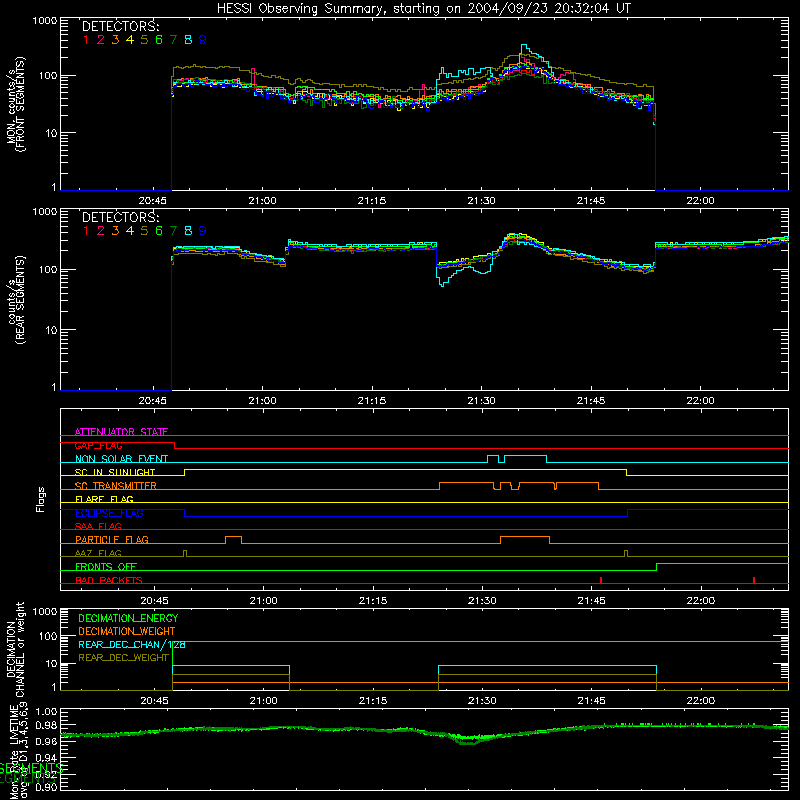Click the first BAD_PACKETS red tick near 21:45
Image resolution: width=800 pixels, height=800 pixels.
[601, 580]
